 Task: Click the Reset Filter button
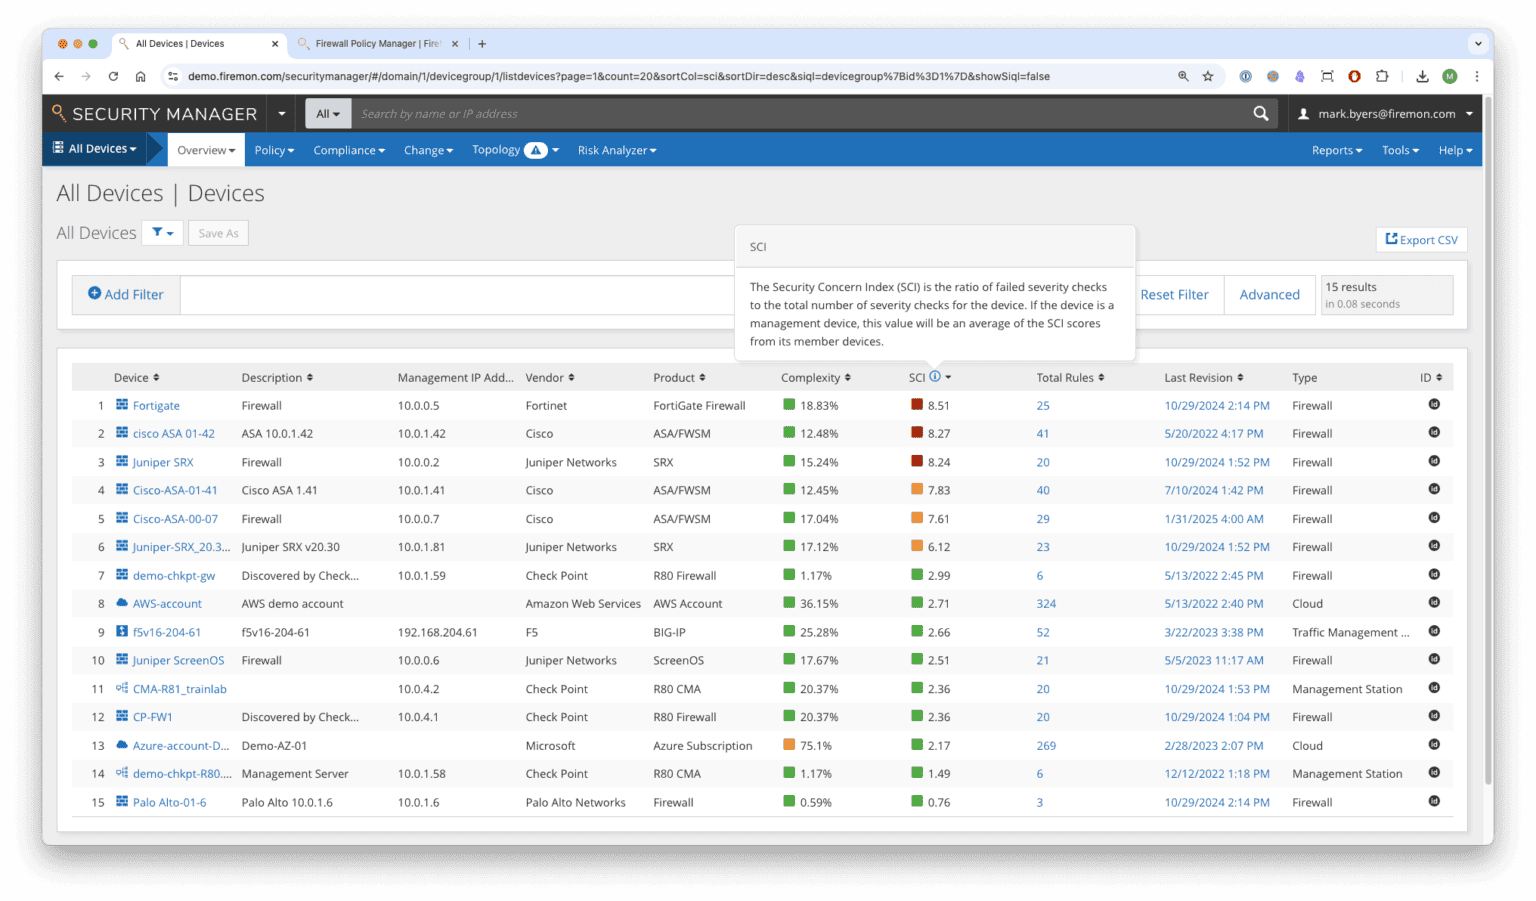point(1175,294)
